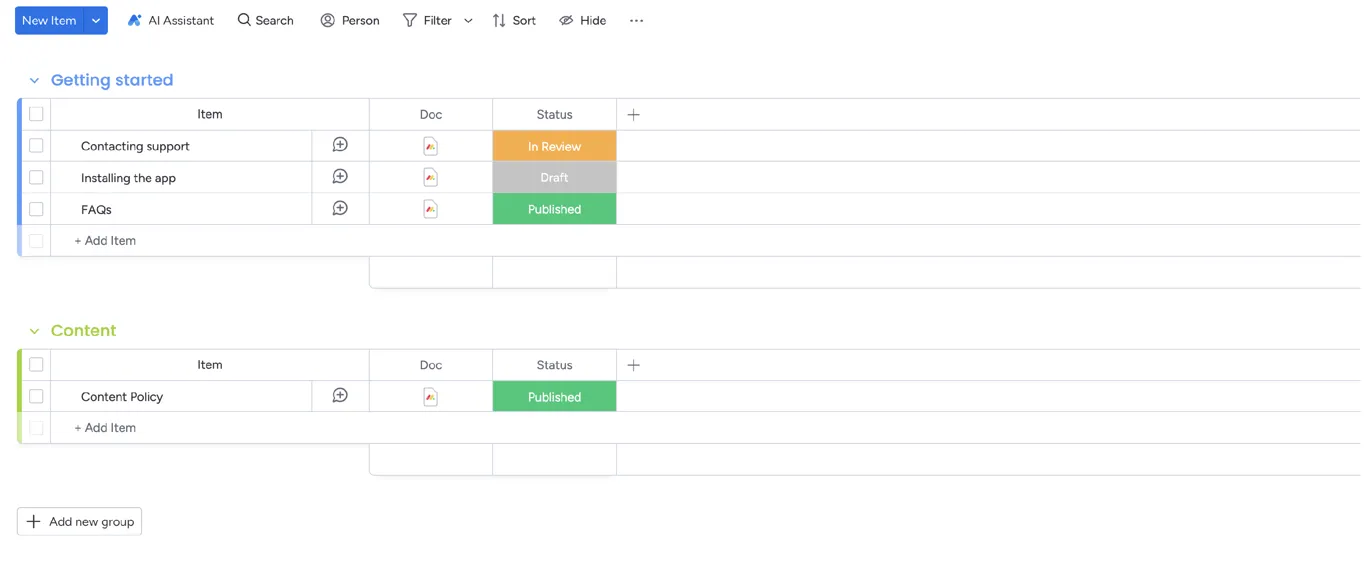Add an item under Content group
The width and height of the screenshot is (1366, 585).
[104, 427]
